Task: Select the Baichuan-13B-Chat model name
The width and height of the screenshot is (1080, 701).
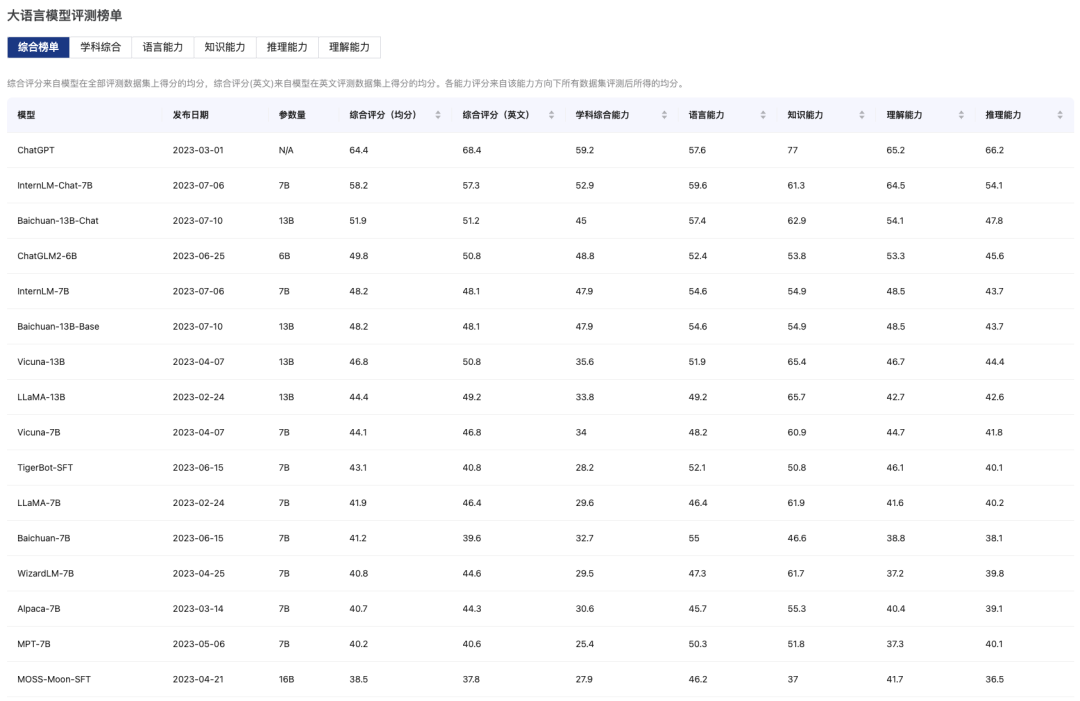Action: [58, 220]
